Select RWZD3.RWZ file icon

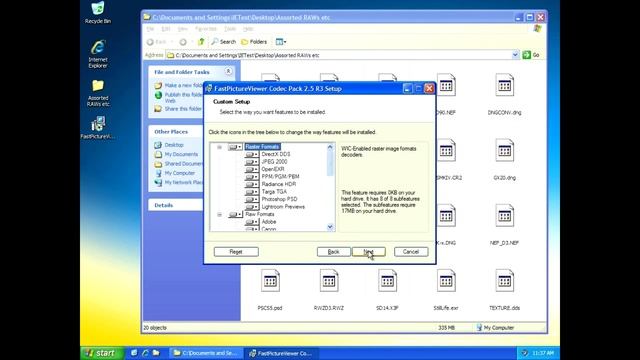[x=329, y=281]
